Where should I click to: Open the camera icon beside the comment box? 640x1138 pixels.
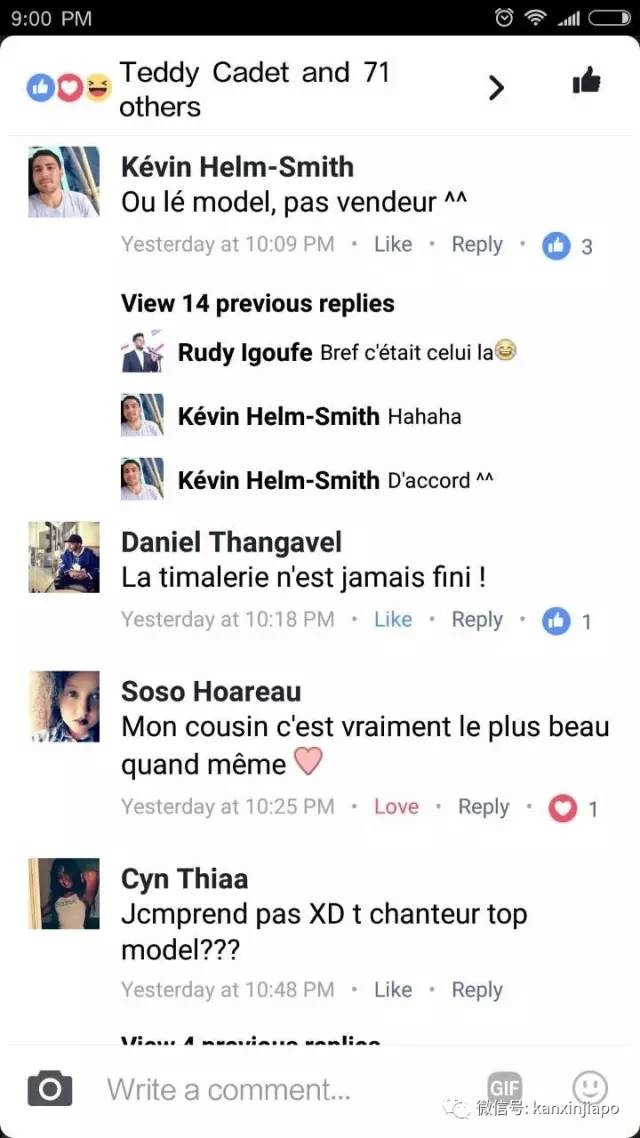click(x=49, y=1088)
